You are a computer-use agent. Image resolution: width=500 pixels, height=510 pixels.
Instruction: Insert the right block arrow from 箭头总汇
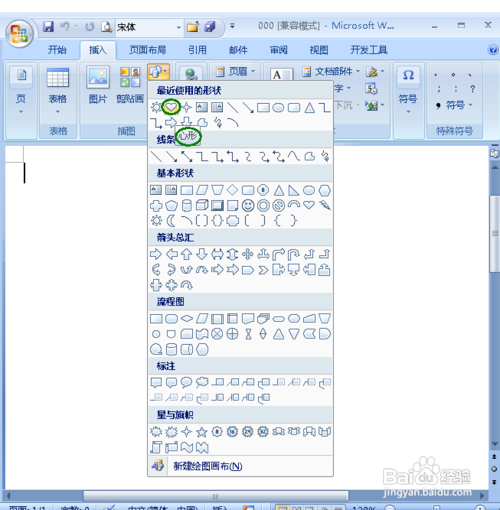[x=156, y=254]
